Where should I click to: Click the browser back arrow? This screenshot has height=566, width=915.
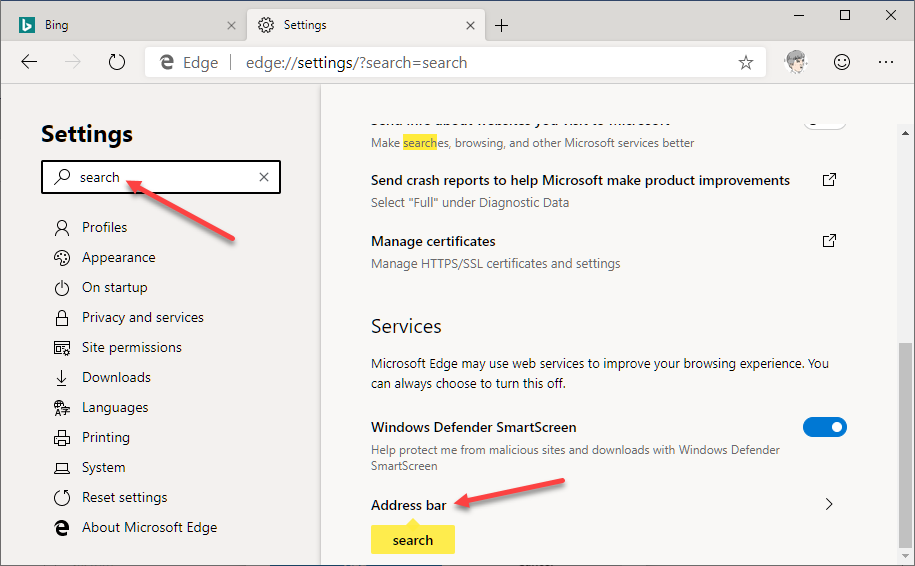(29, 62)
